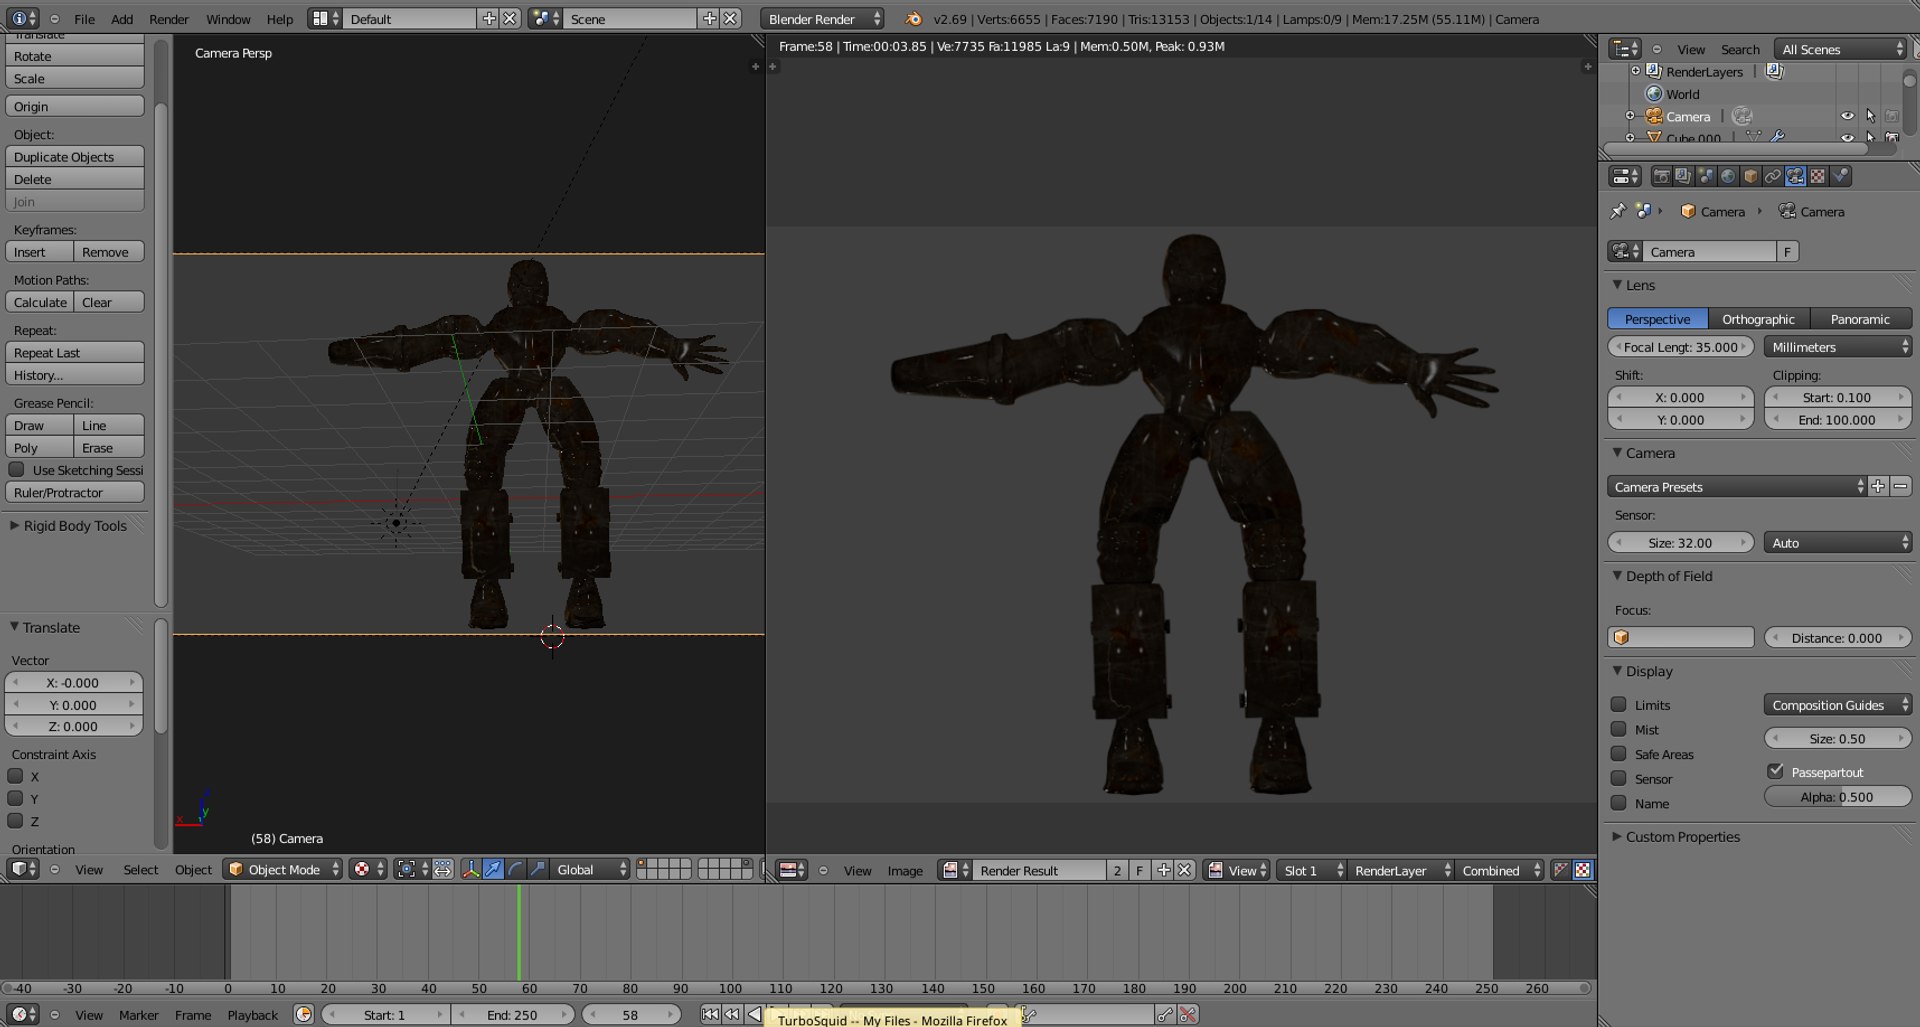This screenshot has height=1027, width=1920.
Task: Open the Composition Guides dropdown
Action: click(1838, 705)
